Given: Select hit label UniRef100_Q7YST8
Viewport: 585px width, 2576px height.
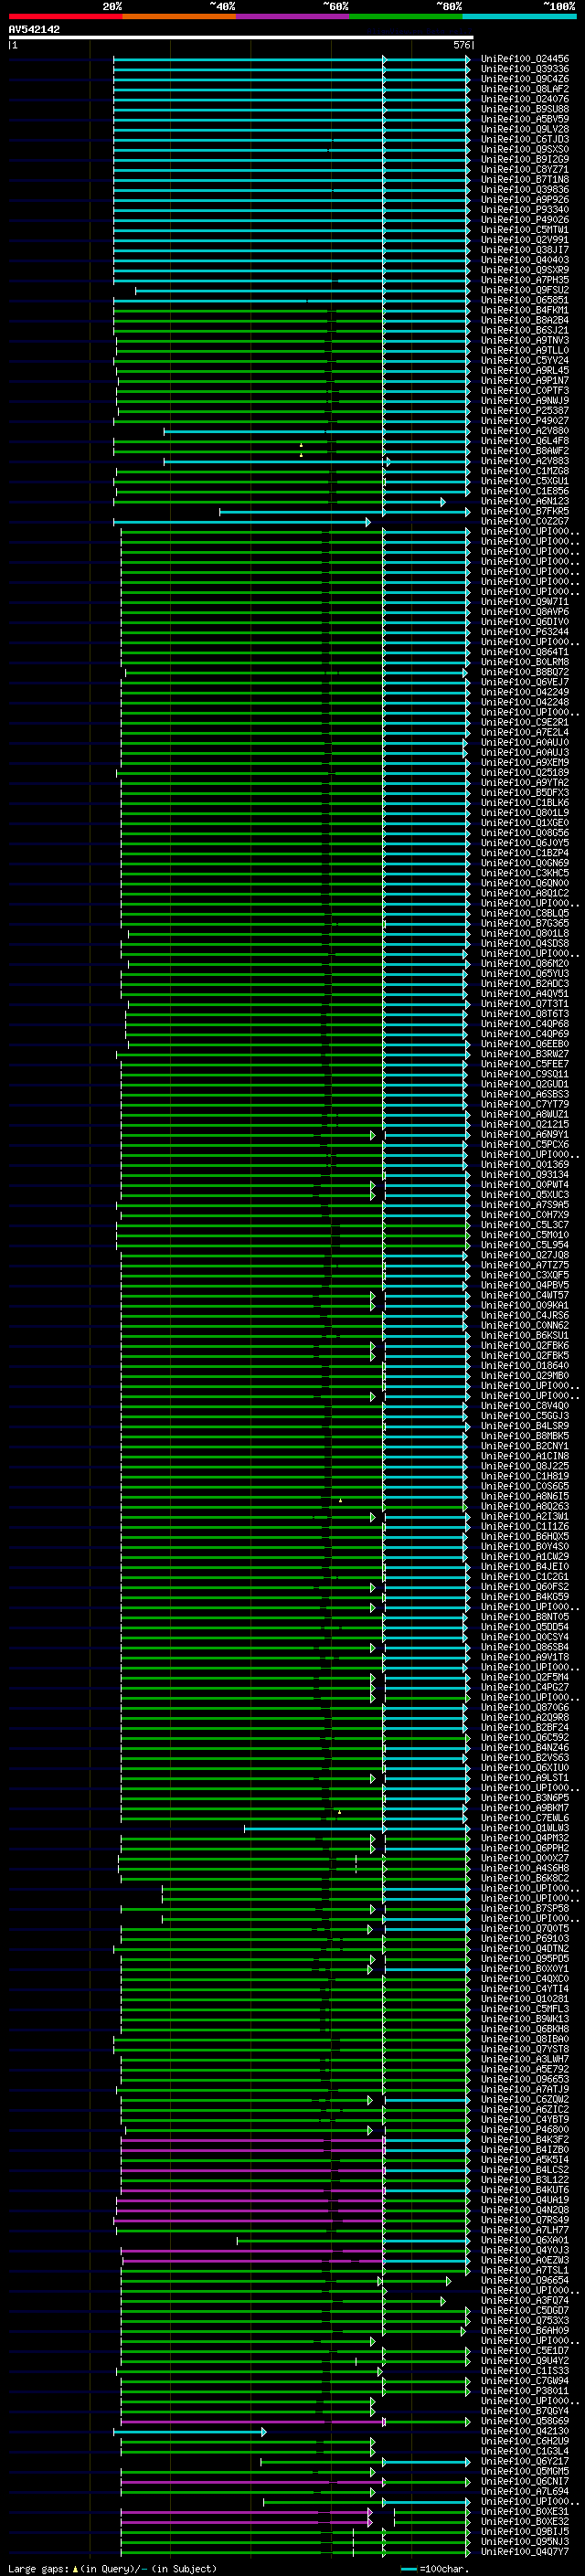Looking at the screenshot, I should point(525,2049).
